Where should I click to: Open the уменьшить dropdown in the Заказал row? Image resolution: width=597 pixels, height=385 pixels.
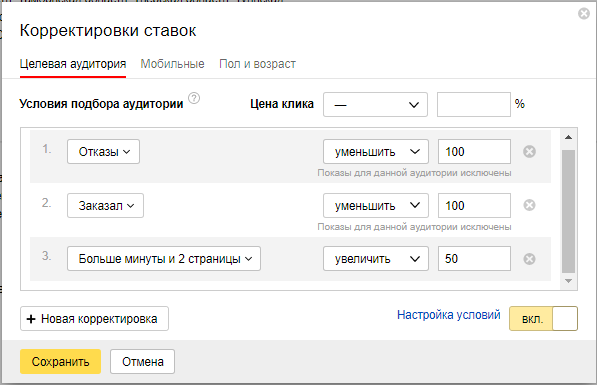[x=376, y=206]
